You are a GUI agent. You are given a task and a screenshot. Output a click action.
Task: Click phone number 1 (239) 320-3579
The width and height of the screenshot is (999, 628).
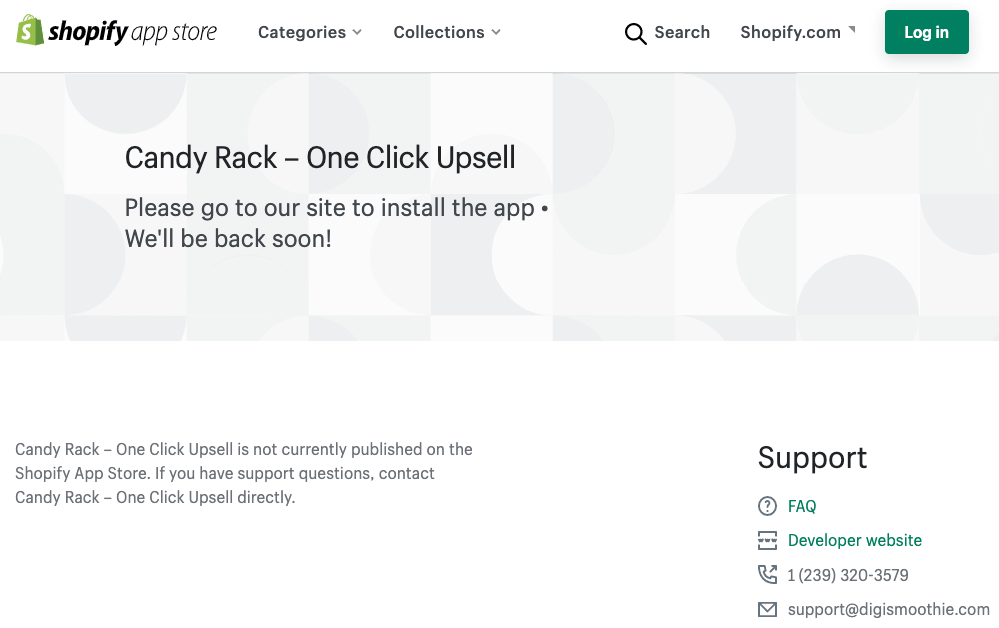click(x=848, y=575)
